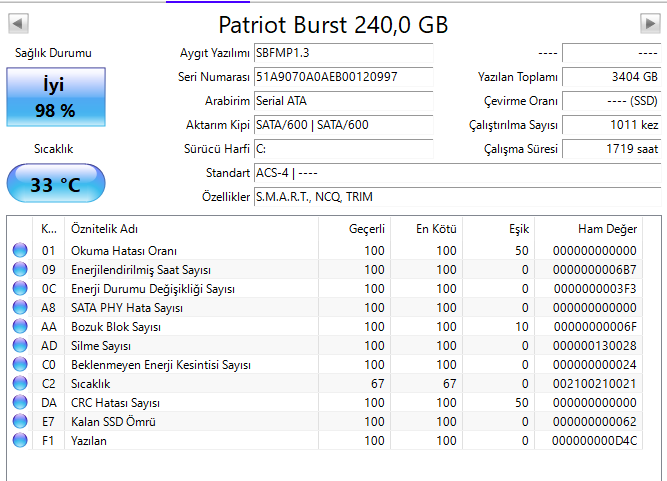The image size is (667, 481).
Task: Select the Enerjilendirilmiş Saat Sayısı row name
Action: 141,270
